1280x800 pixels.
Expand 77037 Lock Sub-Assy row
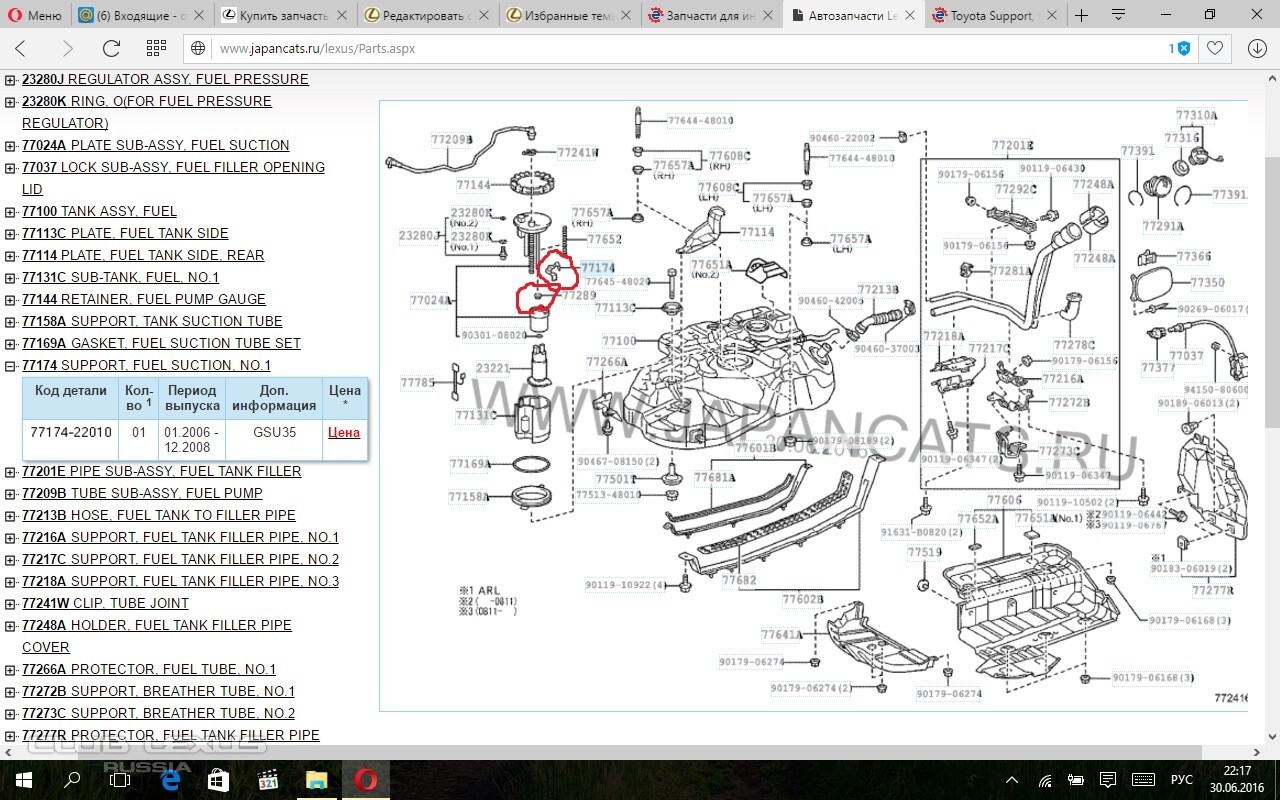pyautogui.click(x=10, y=168)
